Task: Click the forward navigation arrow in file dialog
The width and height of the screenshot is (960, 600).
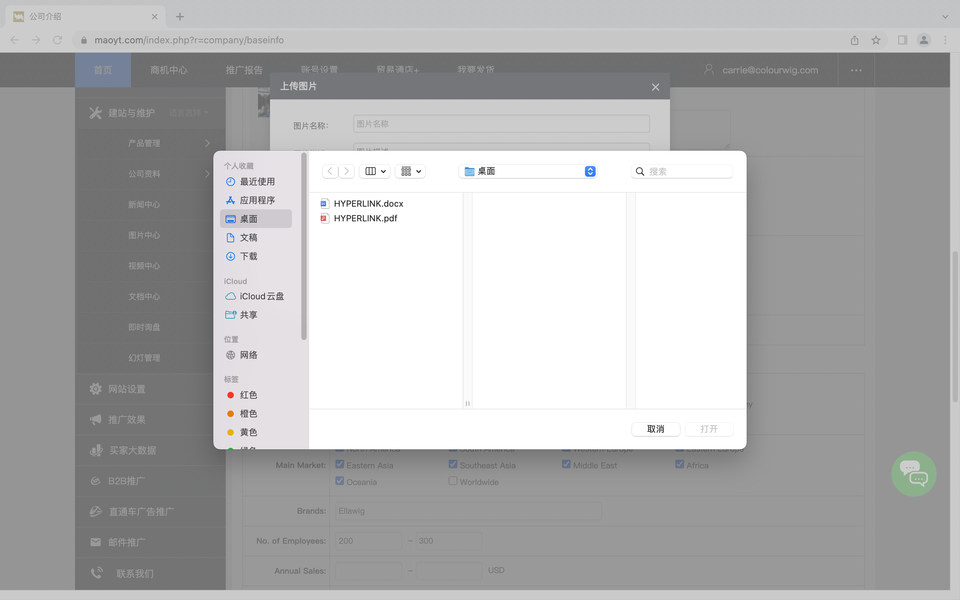Action: click(347, 171)
